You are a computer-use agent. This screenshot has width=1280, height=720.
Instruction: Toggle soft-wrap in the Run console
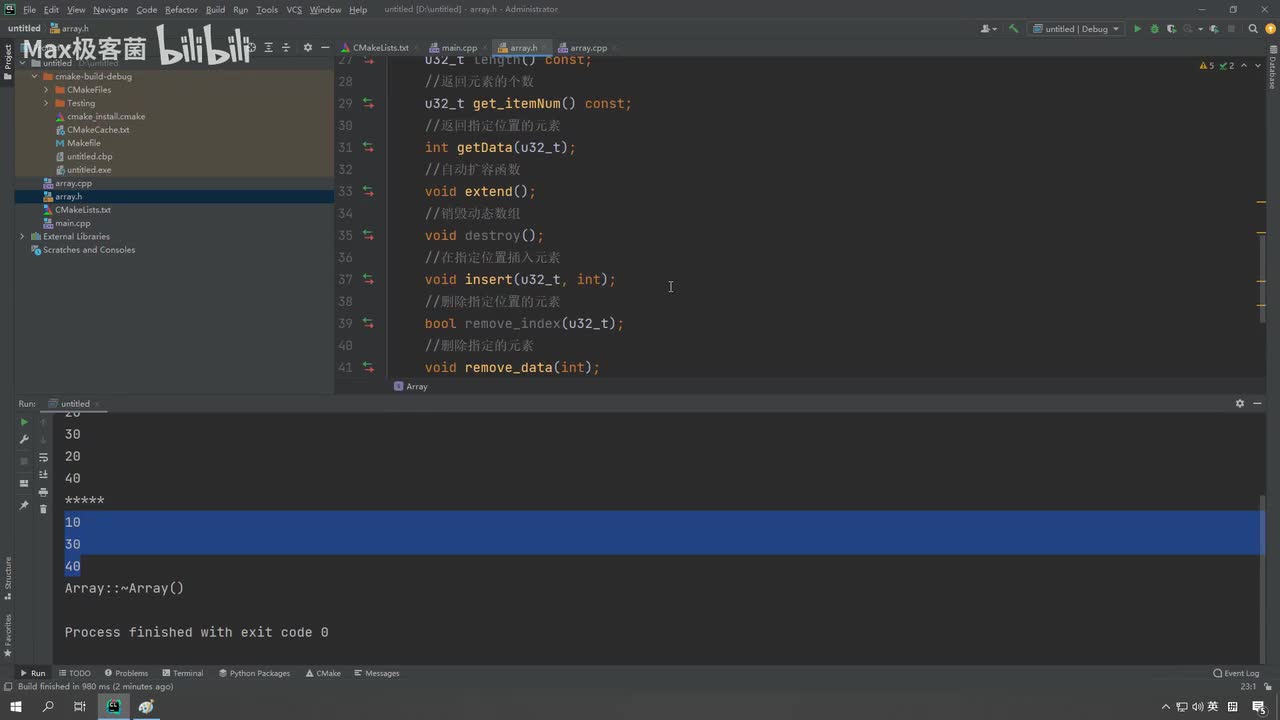(43, 457)
